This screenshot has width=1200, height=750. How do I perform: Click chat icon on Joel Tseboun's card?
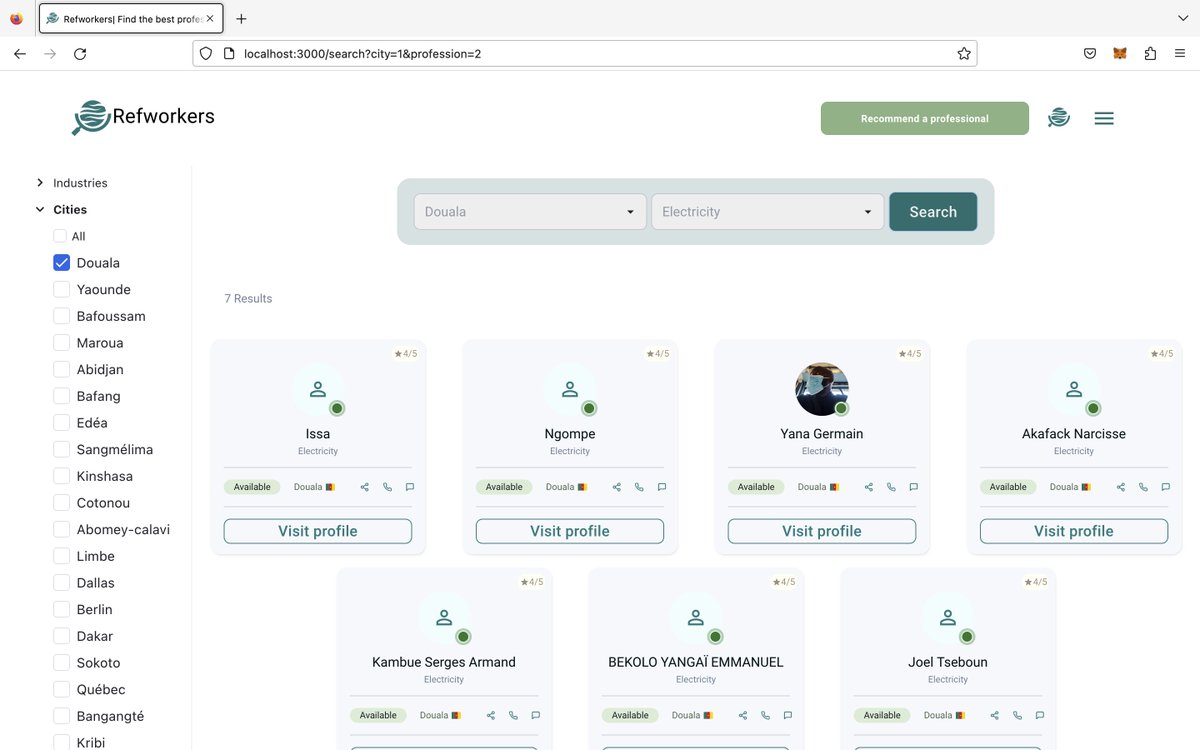point(1040,715)
